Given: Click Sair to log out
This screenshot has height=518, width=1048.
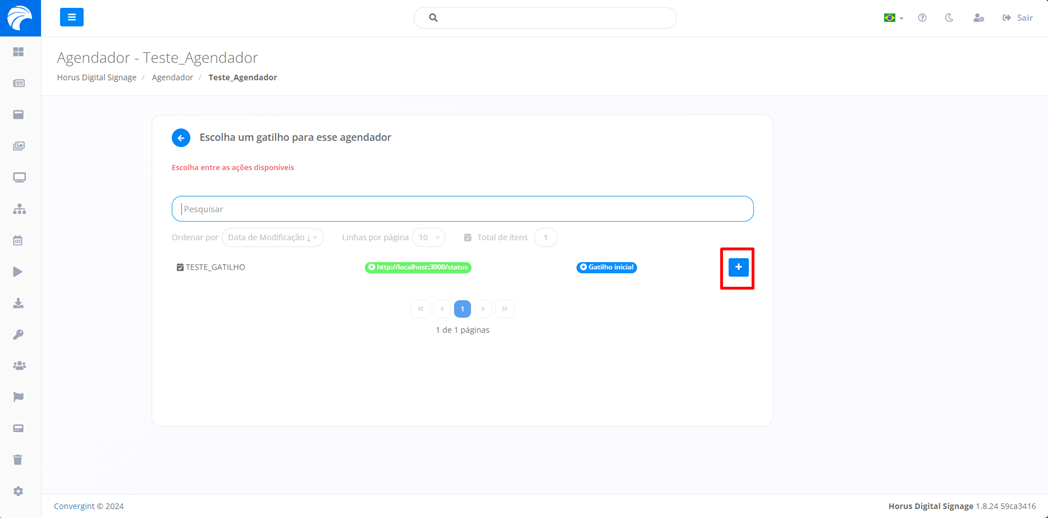Looking at the screenshot, I should pyautogui.click(x=1017, y=18).
